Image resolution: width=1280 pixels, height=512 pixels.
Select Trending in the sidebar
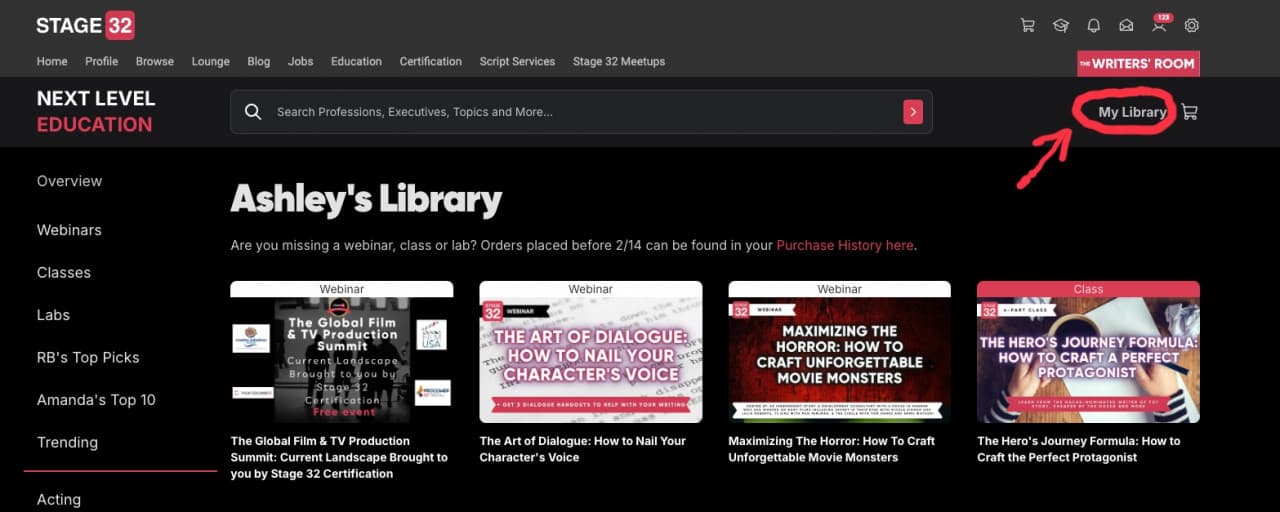click(67, 442)
